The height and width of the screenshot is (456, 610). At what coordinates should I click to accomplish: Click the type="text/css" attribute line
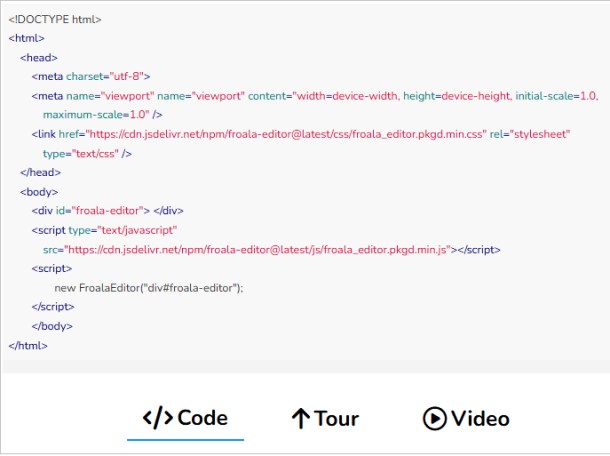[88, 154]
